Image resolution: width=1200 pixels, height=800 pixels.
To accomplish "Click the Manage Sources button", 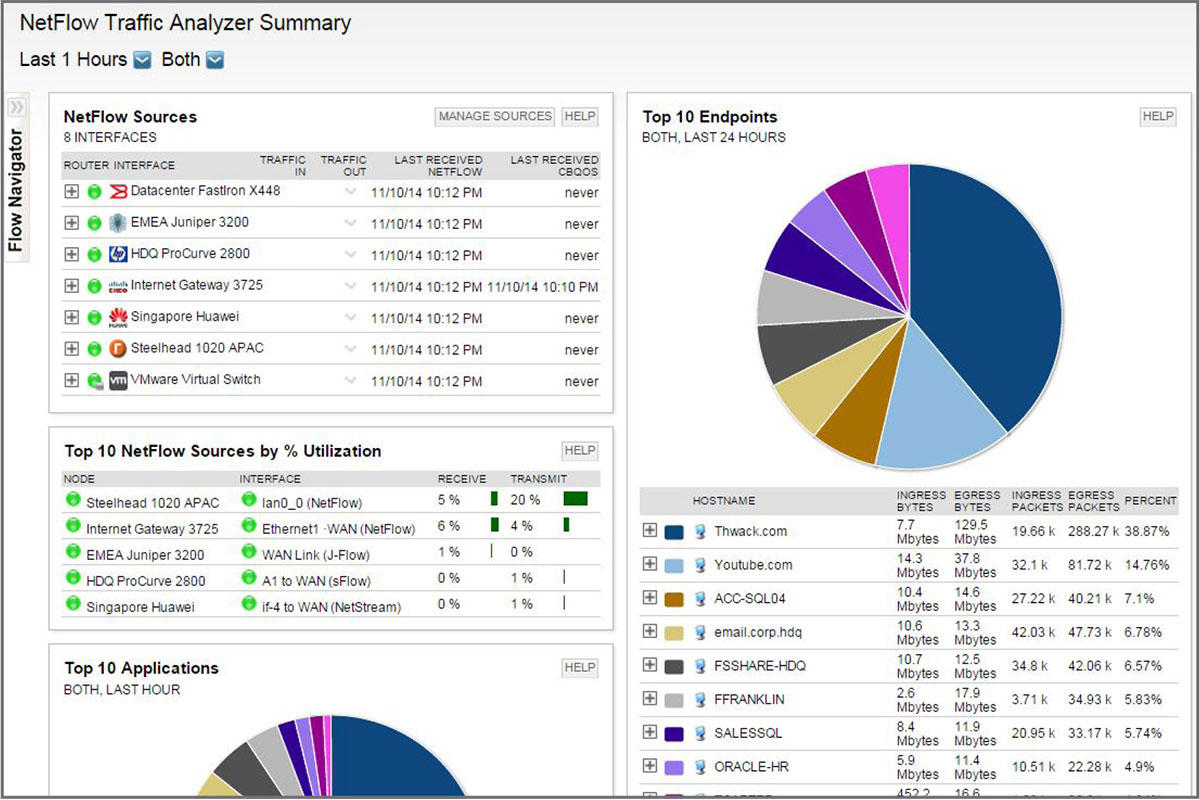I will [495, 117].
